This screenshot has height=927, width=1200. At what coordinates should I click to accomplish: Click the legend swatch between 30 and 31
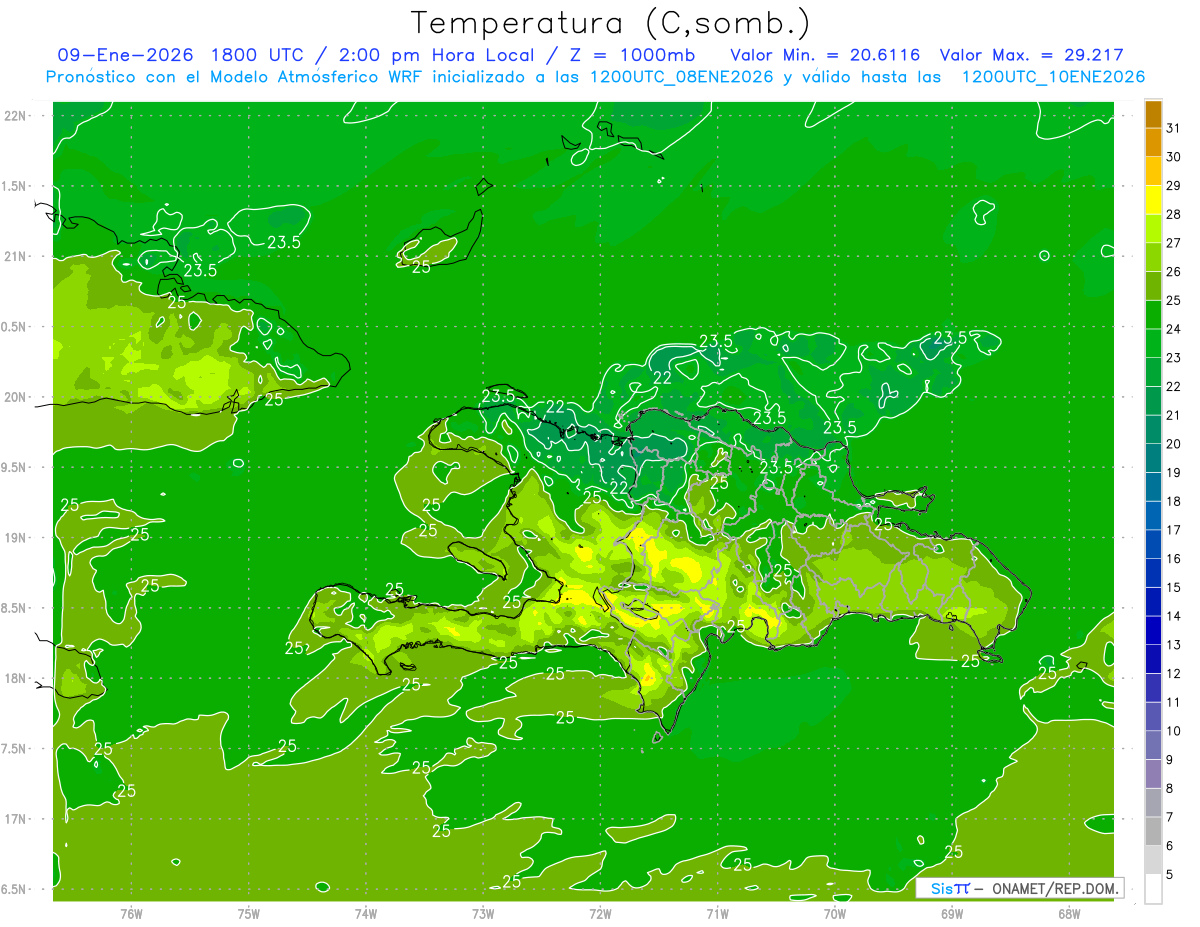[x=1153, y=143]
